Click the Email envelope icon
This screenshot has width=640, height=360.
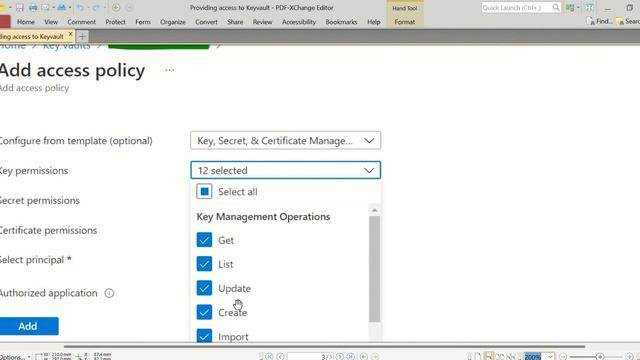tap(45, 7)
